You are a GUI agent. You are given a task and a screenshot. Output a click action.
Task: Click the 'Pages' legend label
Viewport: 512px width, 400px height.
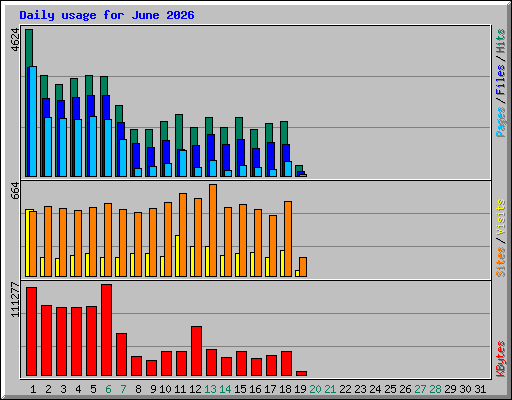pyautogui.click(x=501, y=122)
